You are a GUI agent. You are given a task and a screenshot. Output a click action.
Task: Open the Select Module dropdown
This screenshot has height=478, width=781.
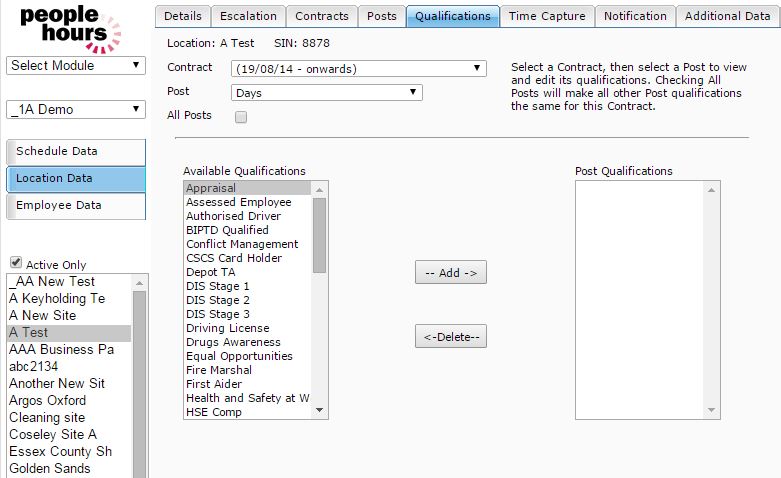click(x=77, y=66)
